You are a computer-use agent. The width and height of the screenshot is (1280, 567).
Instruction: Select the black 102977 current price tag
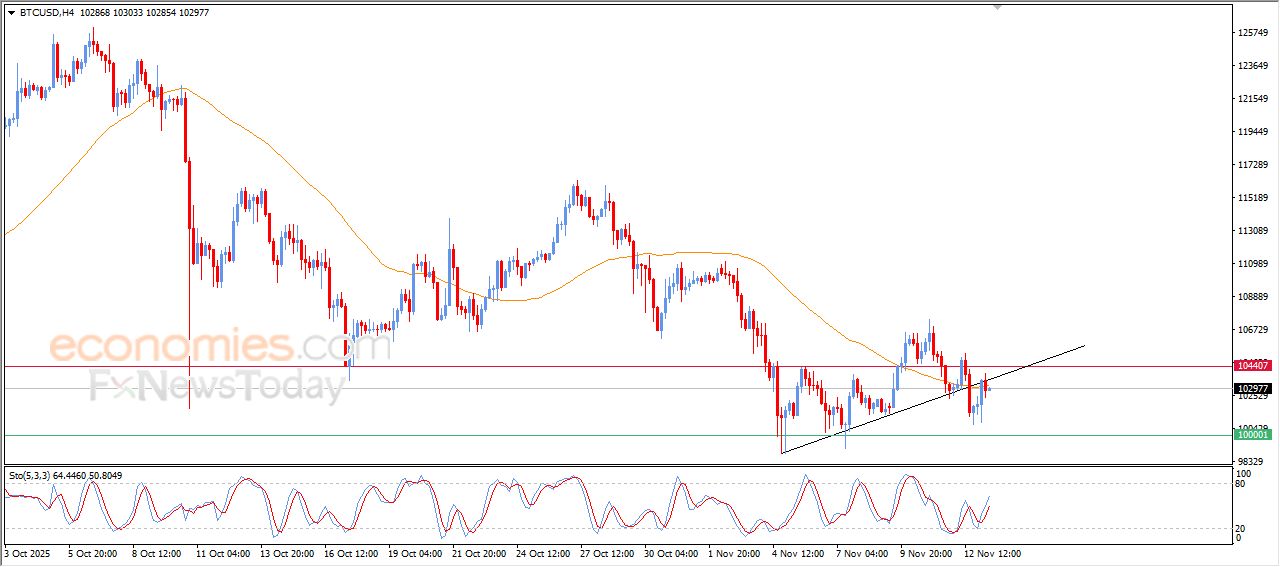pos(1253,388)
